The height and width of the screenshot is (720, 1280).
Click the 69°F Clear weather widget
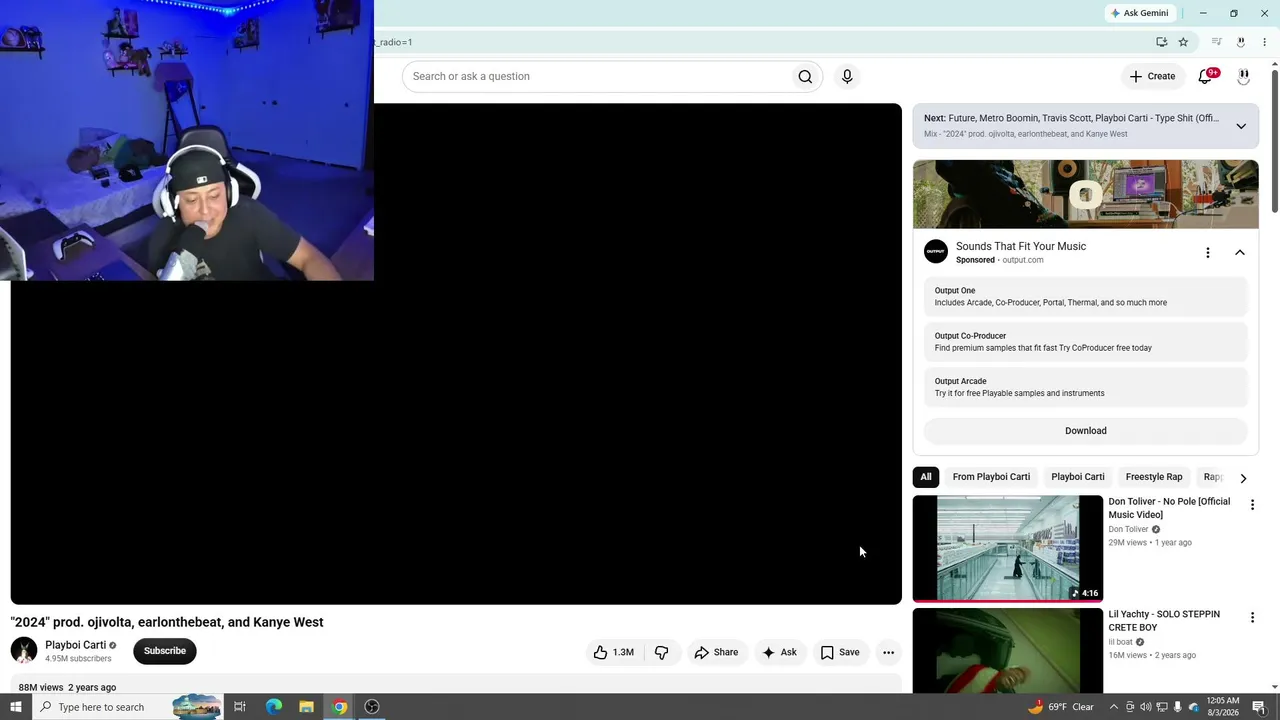tap(1061, 707)
